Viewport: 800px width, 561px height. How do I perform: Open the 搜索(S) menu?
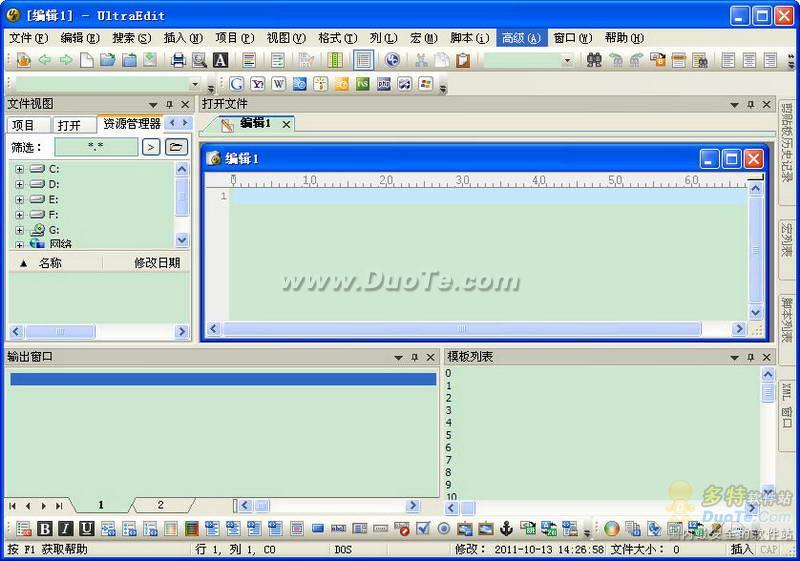point(132,38)
